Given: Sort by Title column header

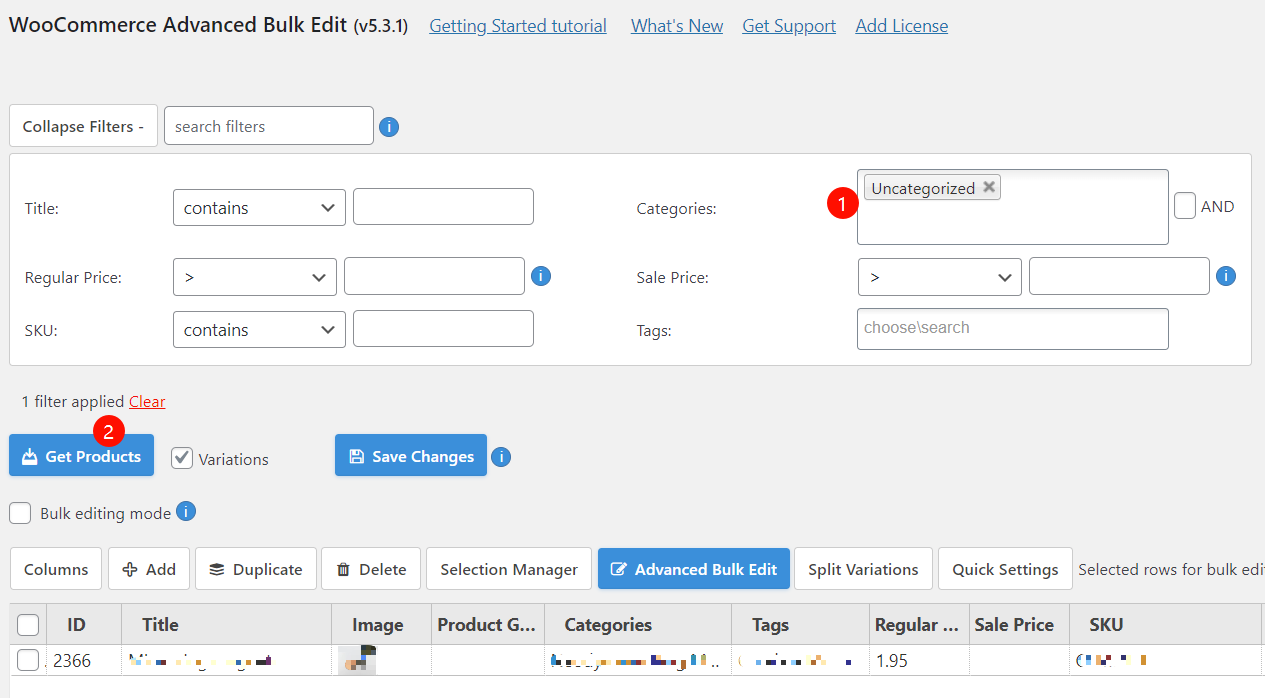Looking at the screenshot, I should 226,624.
